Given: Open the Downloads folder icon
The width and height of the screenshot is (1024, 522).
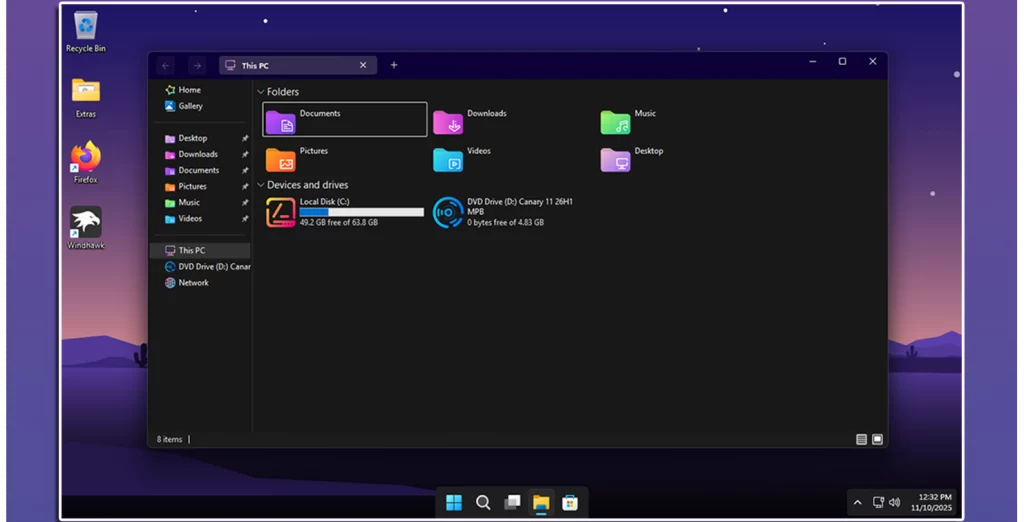Looking at the screenshot, I should point(448,122).
